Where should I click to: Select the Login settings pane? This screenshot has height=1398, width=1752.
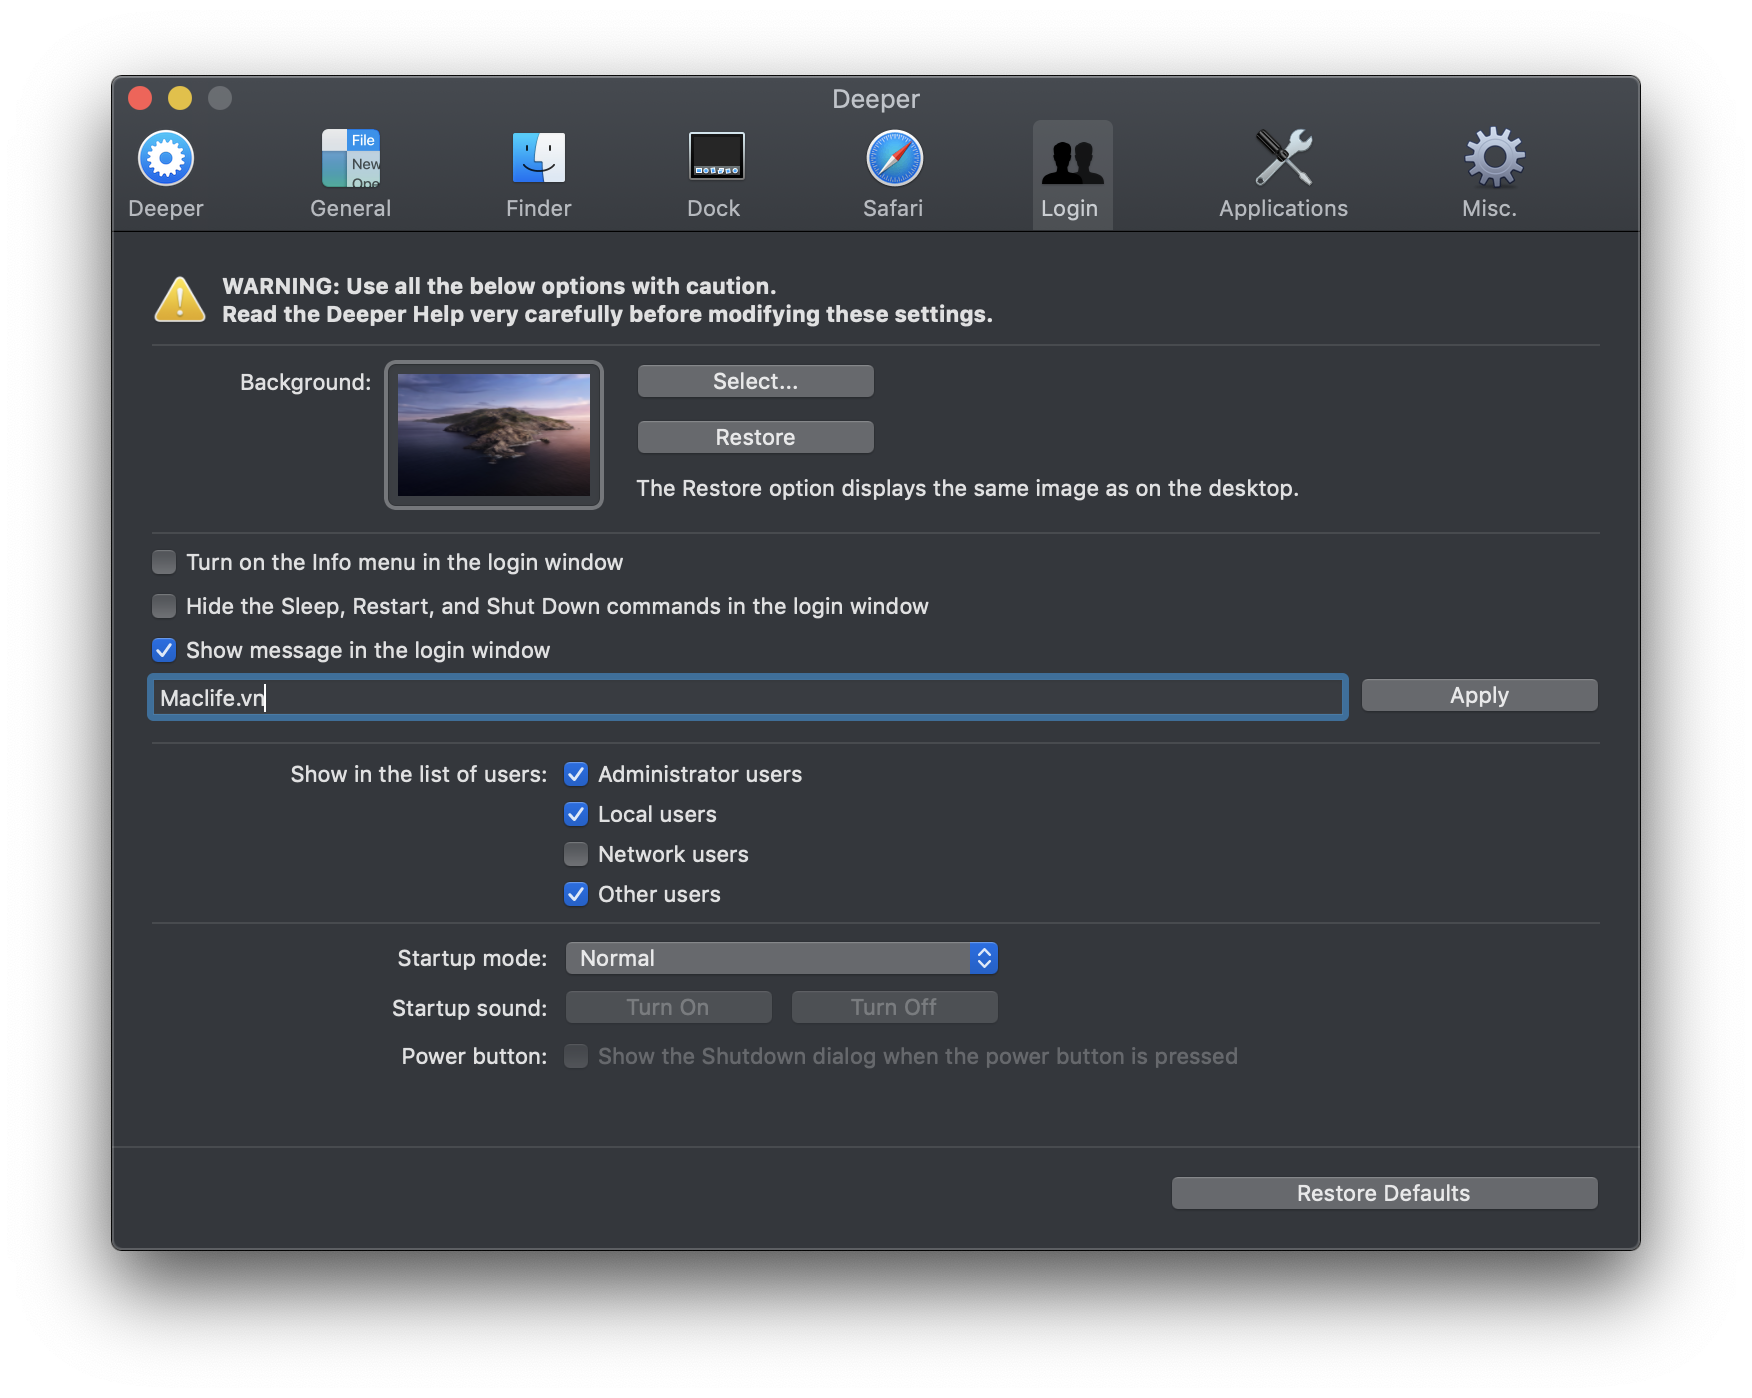(x=1070, y=172)
